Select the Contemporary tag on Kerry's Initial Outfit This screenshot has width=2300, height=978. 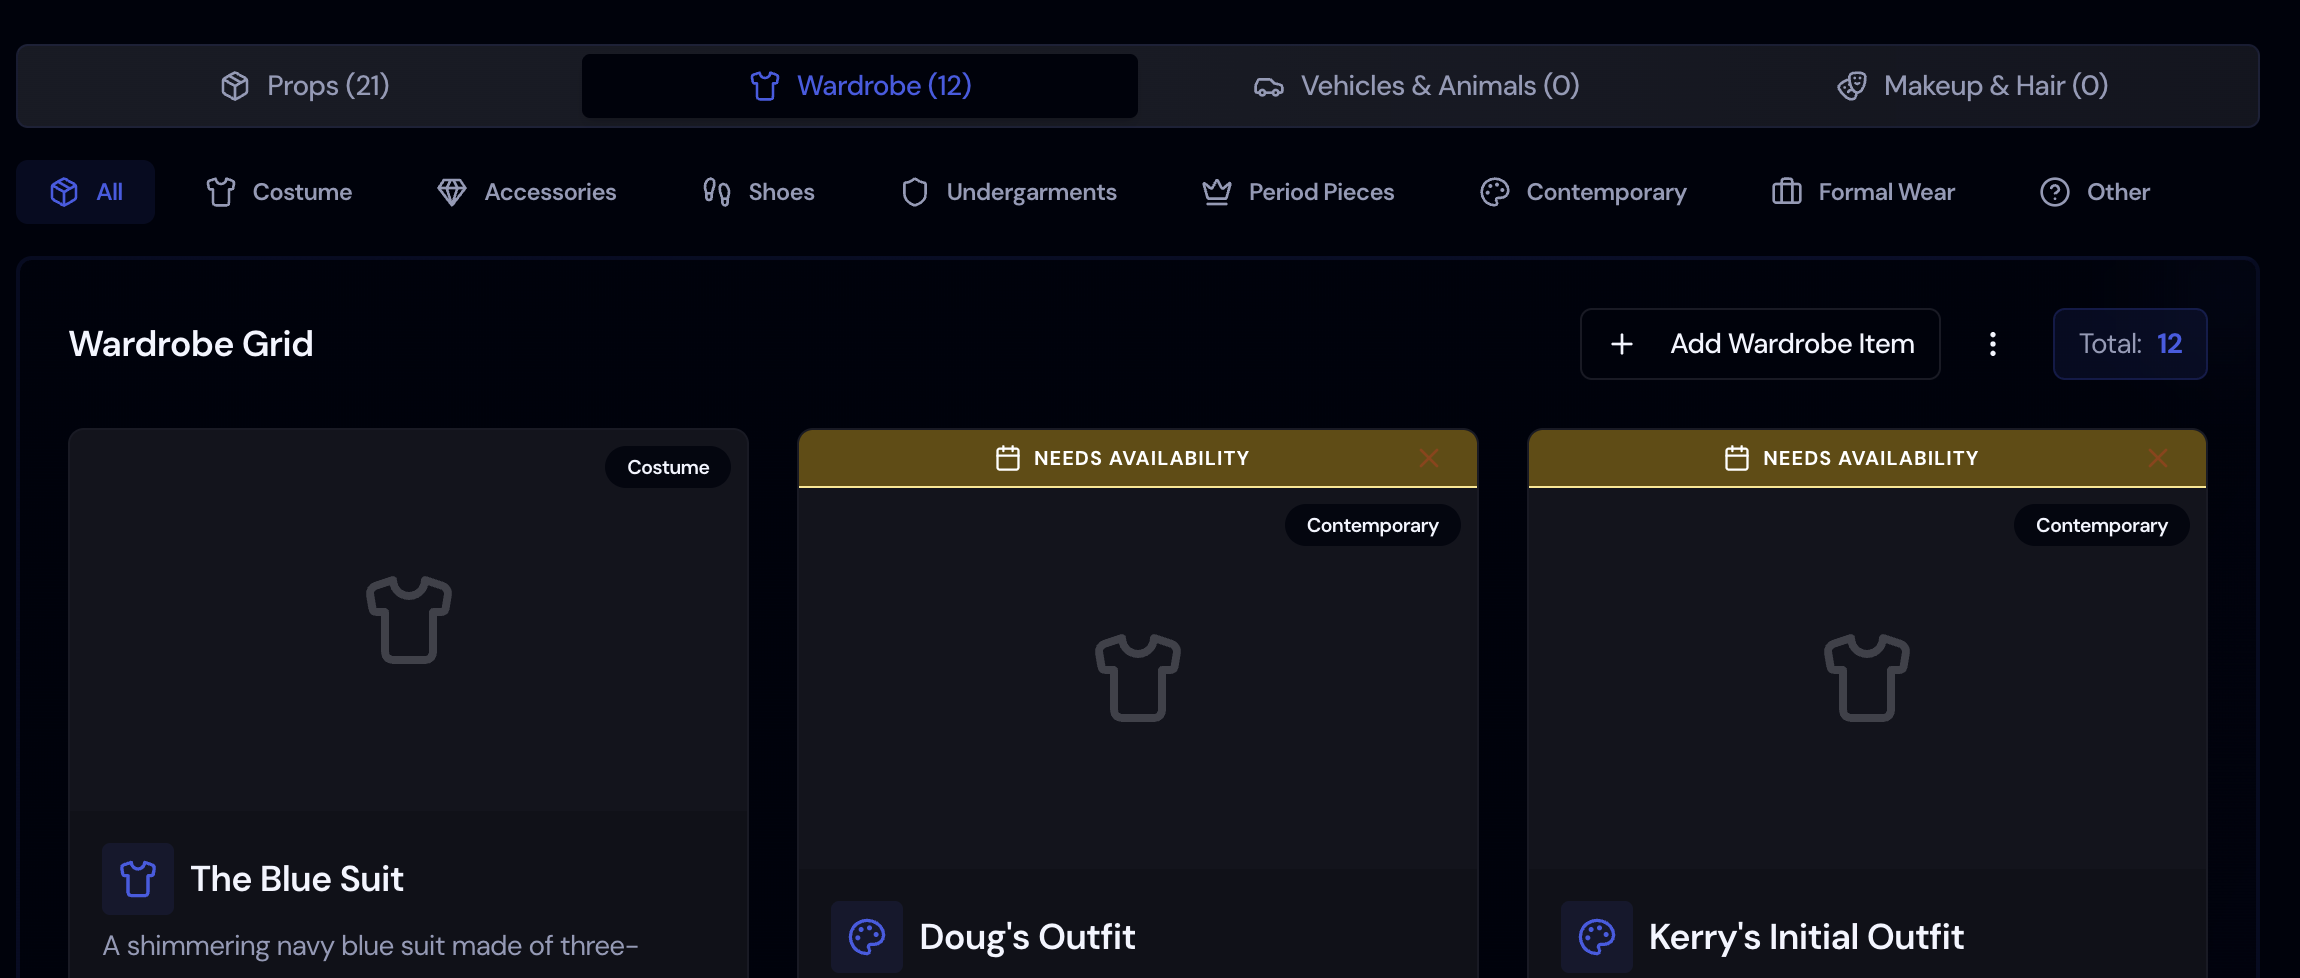click(2101, 524)
